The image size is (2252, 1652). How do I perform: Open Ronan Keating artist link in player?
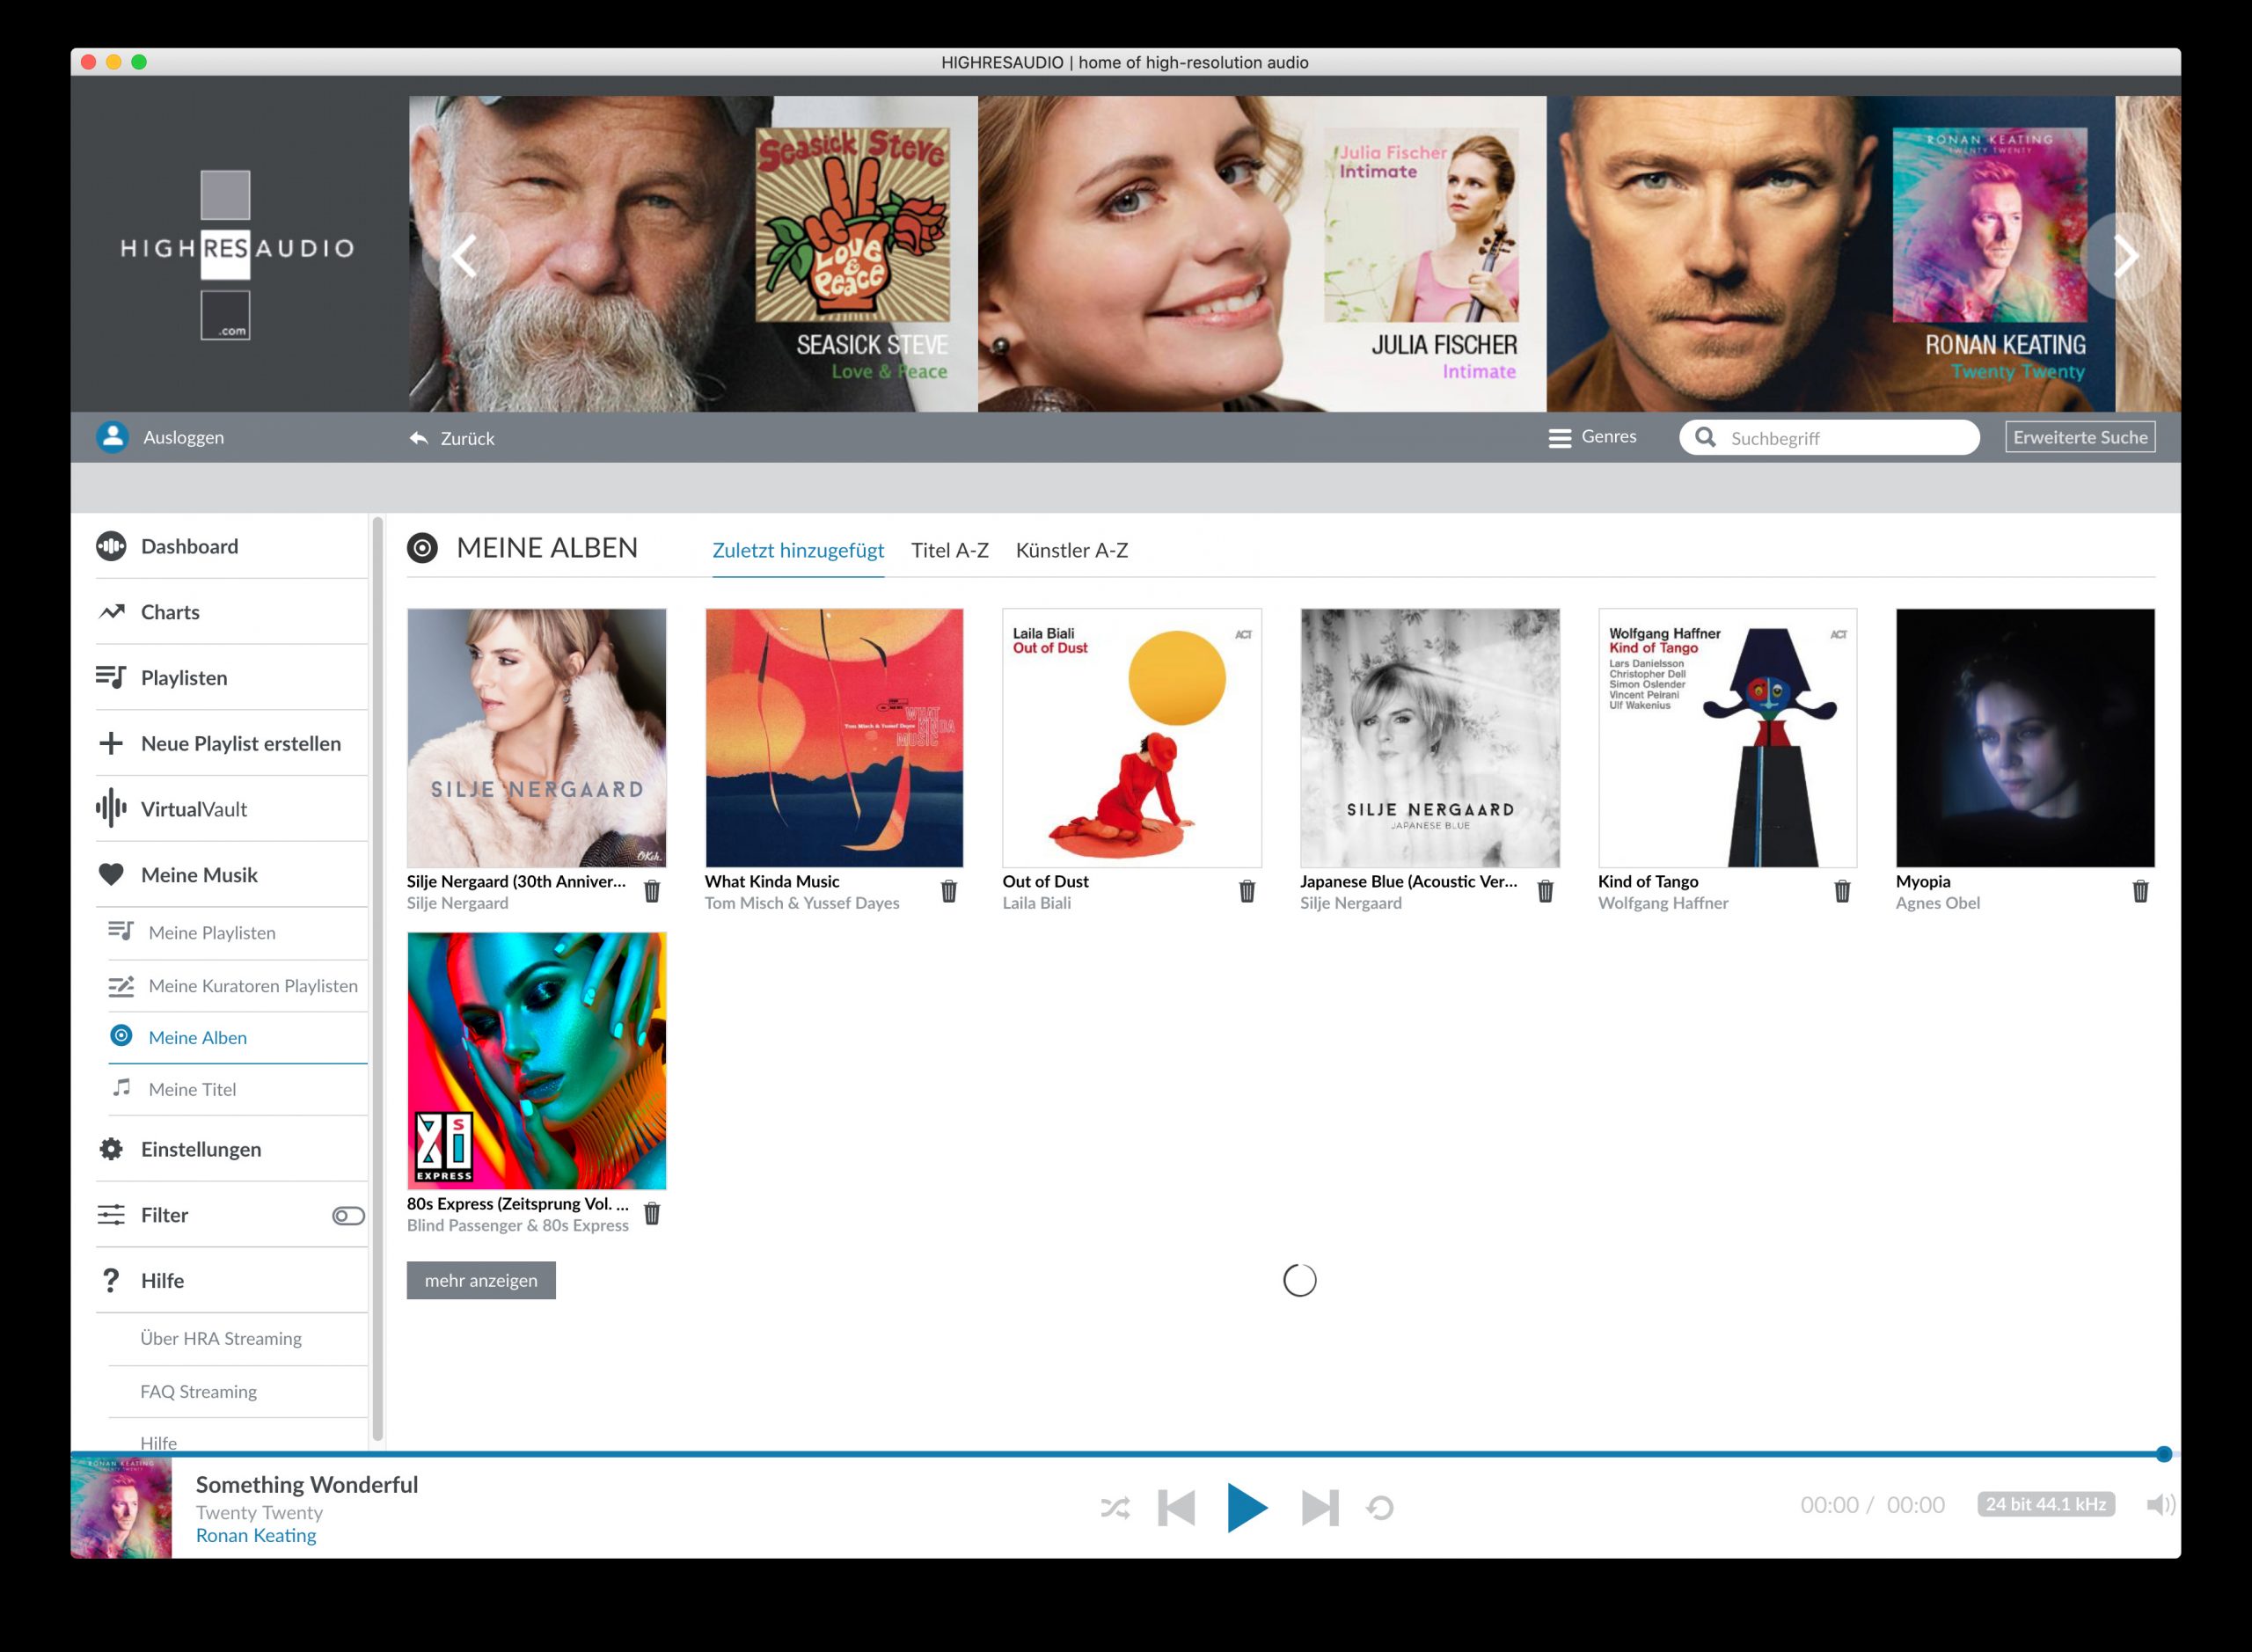click(257, 1535)
